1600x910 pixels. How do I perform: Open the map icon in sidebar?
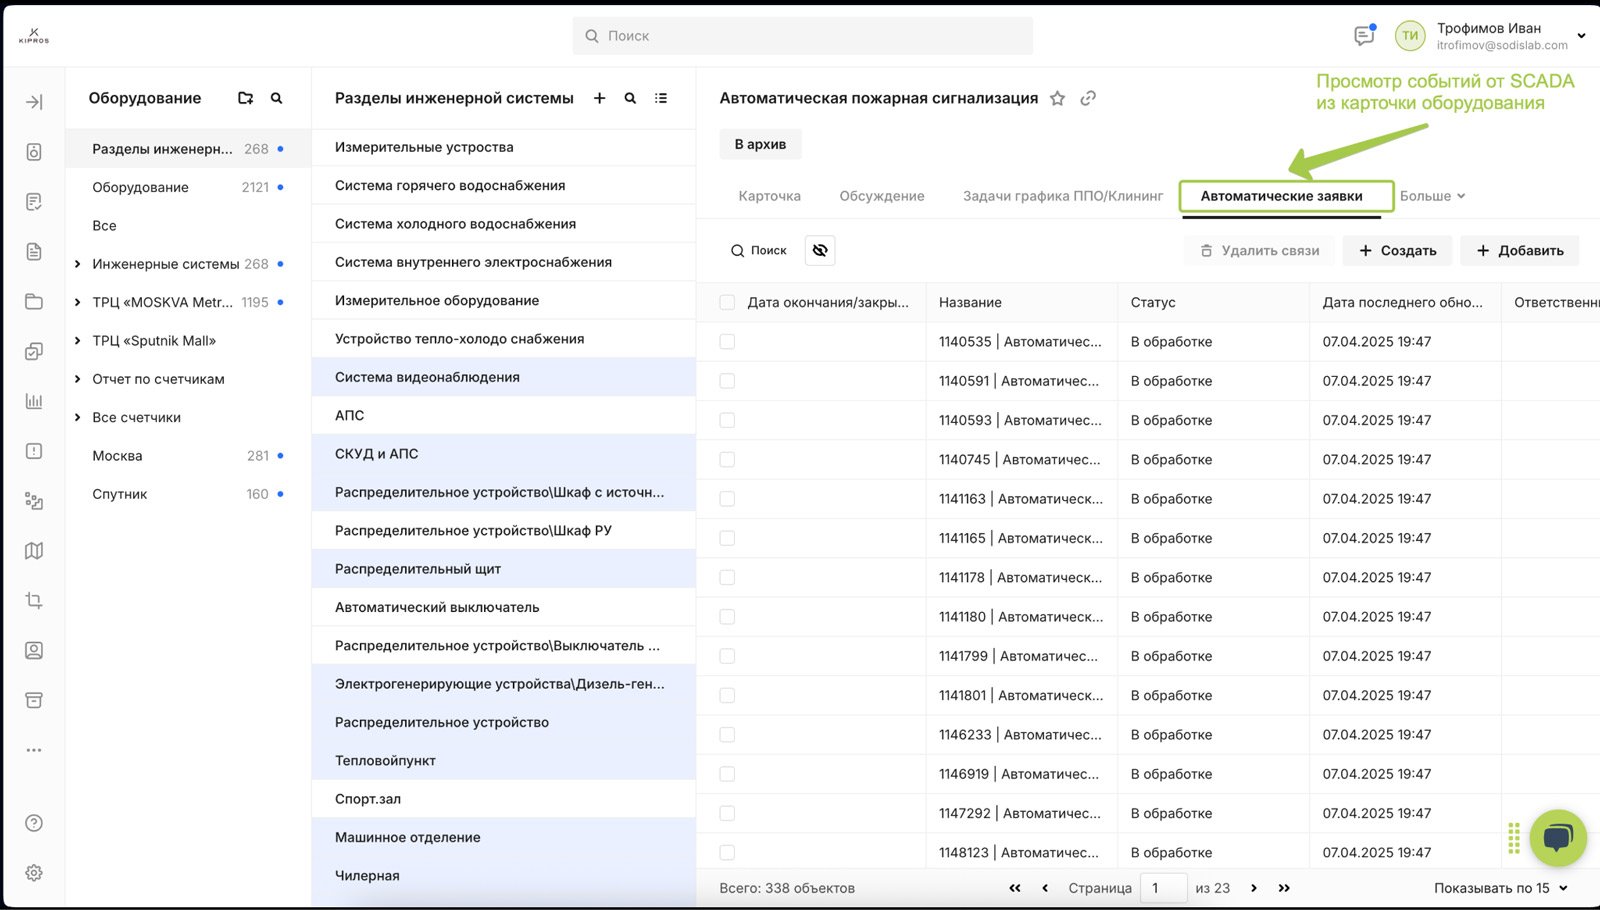pyautogui.click(x=34, y=551)
